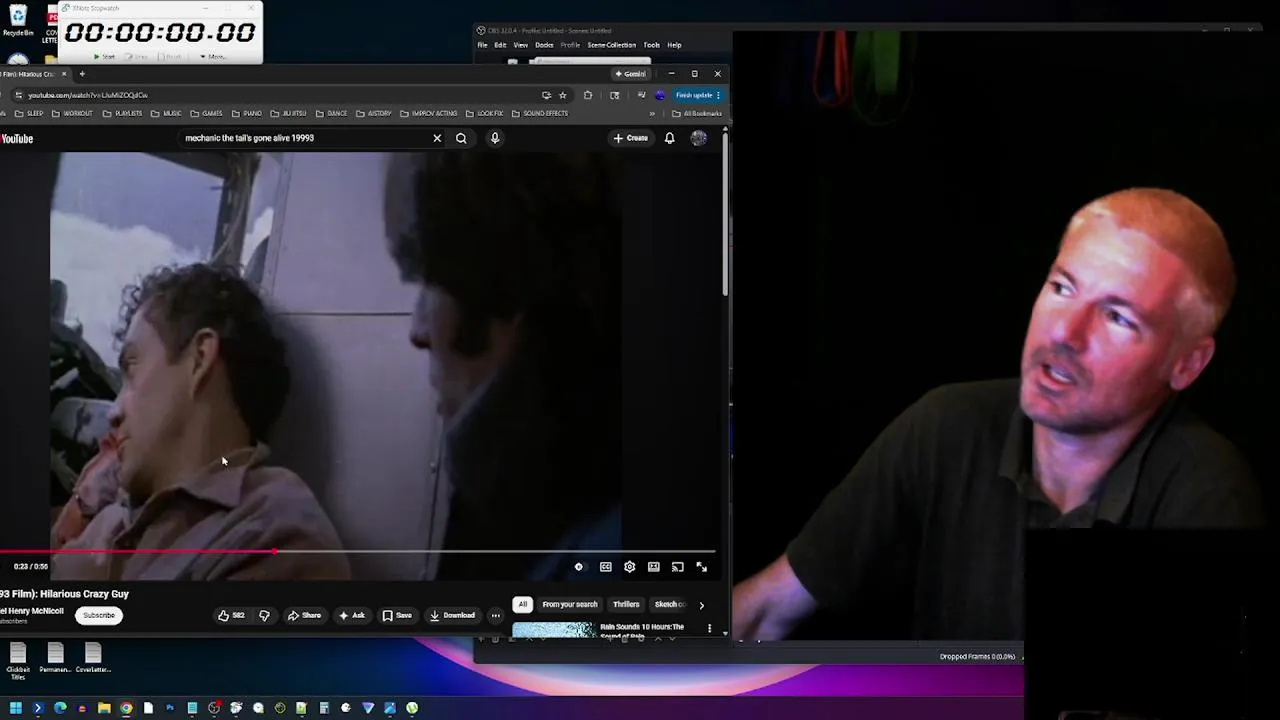The width and height of the screenshot is (1280, 720).
Task: Select the All filter chip
Action: (522, 604)
